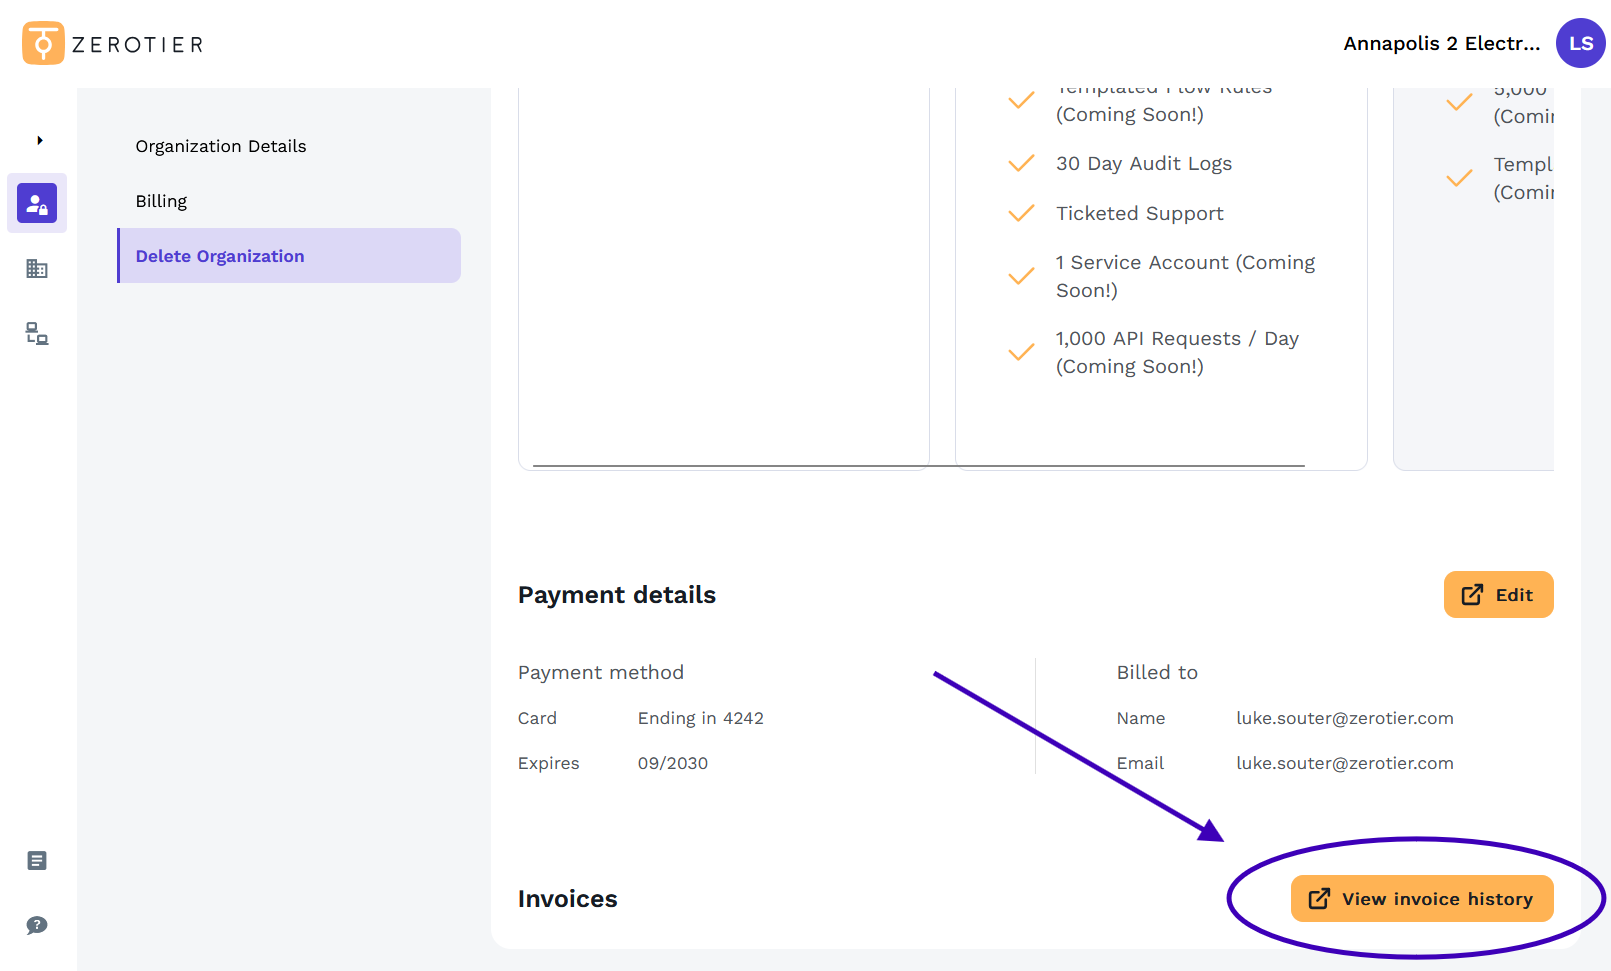Image resolution: width=1611 pixels, height=971 pixels.
Task: Open the documentation sidebar icon
Action: 36,860
